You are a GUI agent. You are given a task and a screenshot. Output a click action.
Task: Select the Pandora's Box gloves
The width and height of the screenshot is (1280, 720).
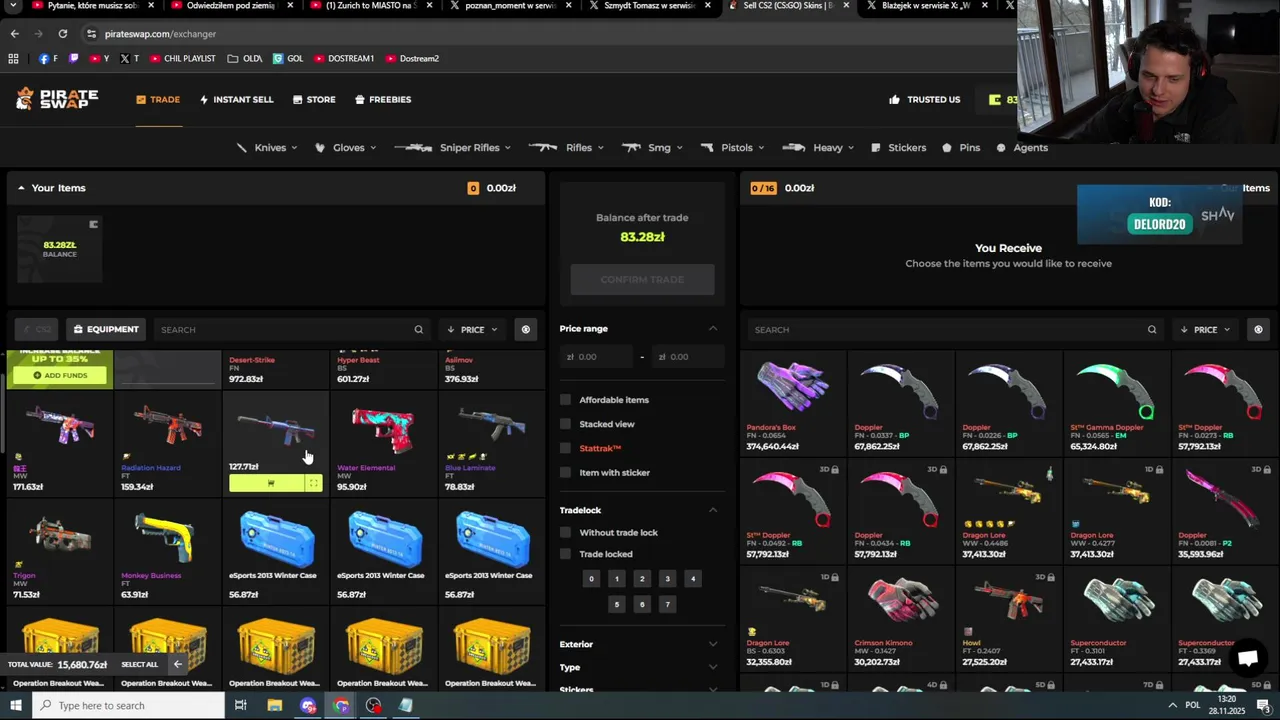coord(793,403)
